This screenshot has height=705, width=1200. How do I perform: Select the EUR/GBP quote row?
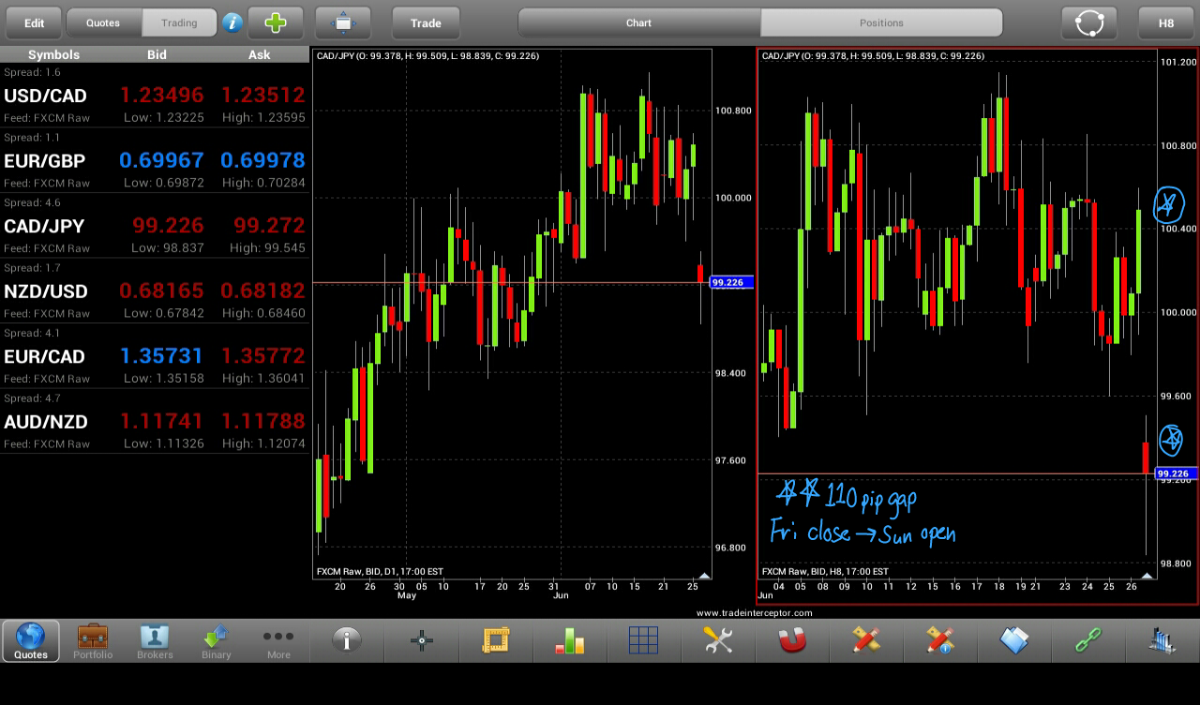[x=154, y=160]
